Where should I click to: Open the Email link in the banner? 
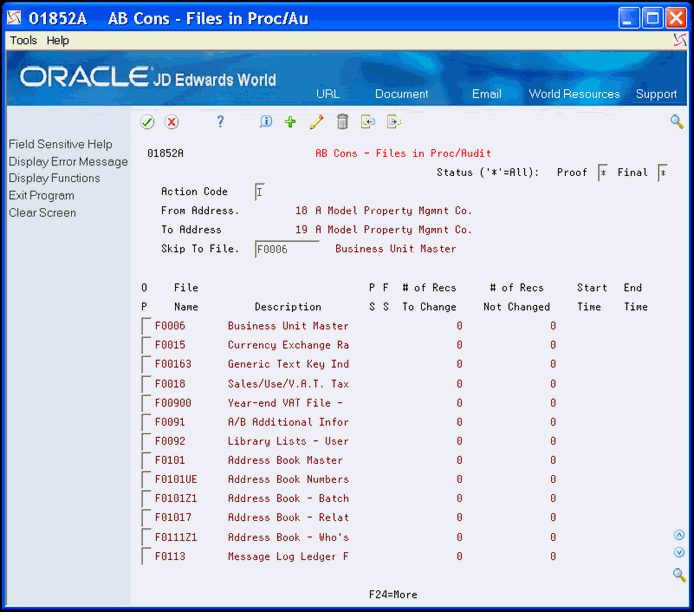pos(486,94)
